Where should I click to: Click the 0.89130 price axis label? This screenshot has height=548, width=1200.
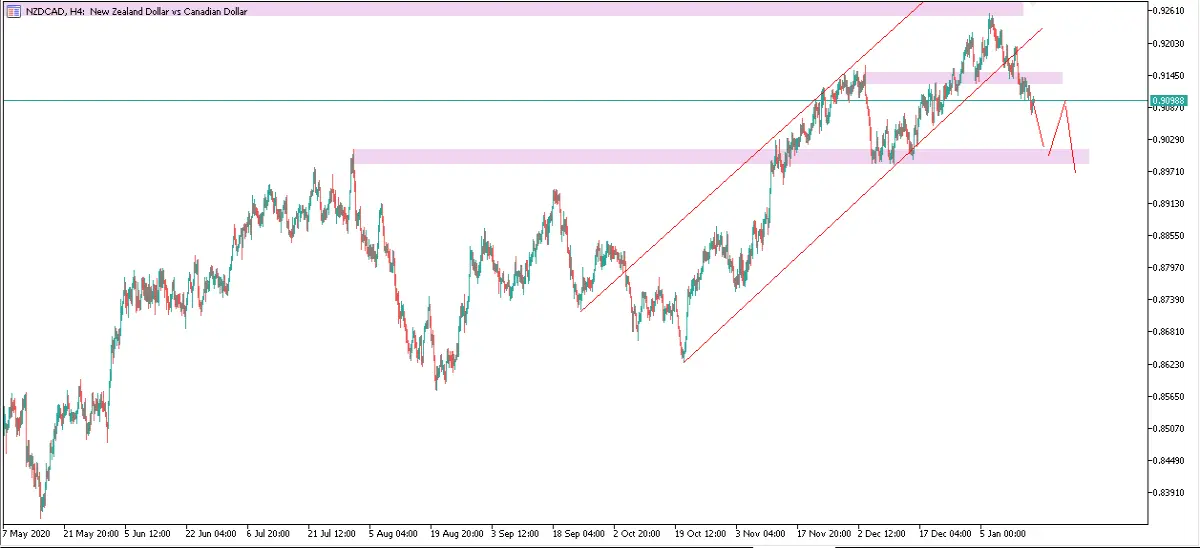(1168, 203)
